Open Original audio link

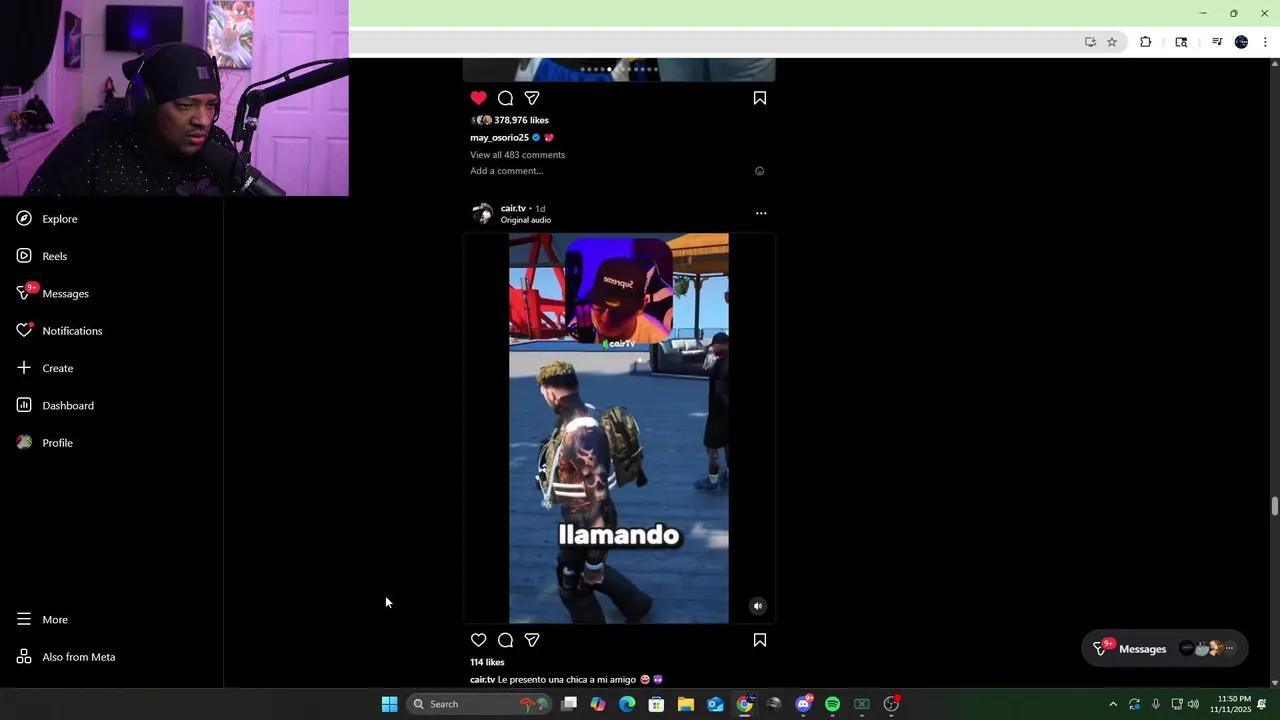pos(525,220)
